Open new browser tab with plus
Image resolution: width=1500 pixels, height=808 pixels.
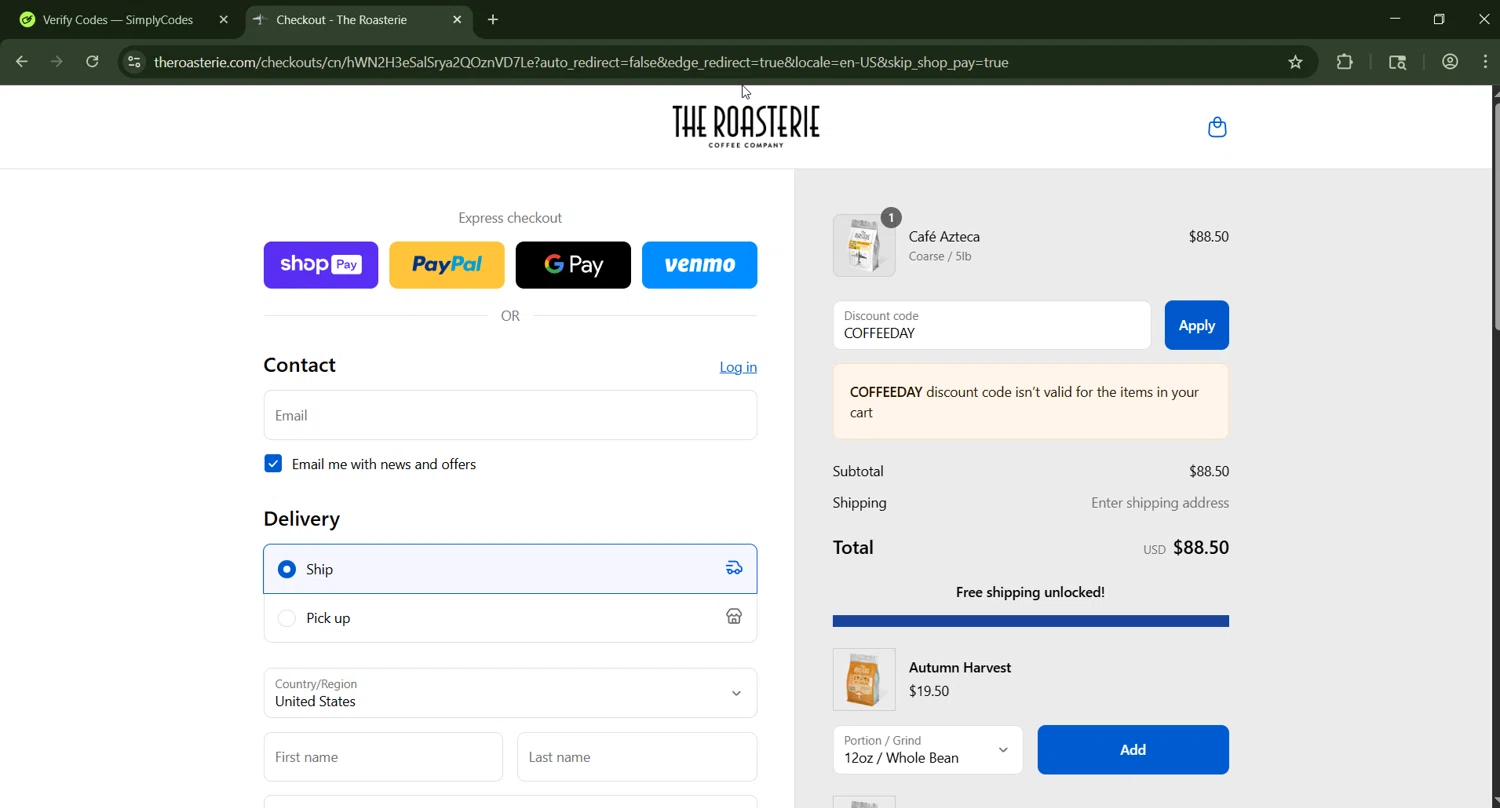[493, 20]
